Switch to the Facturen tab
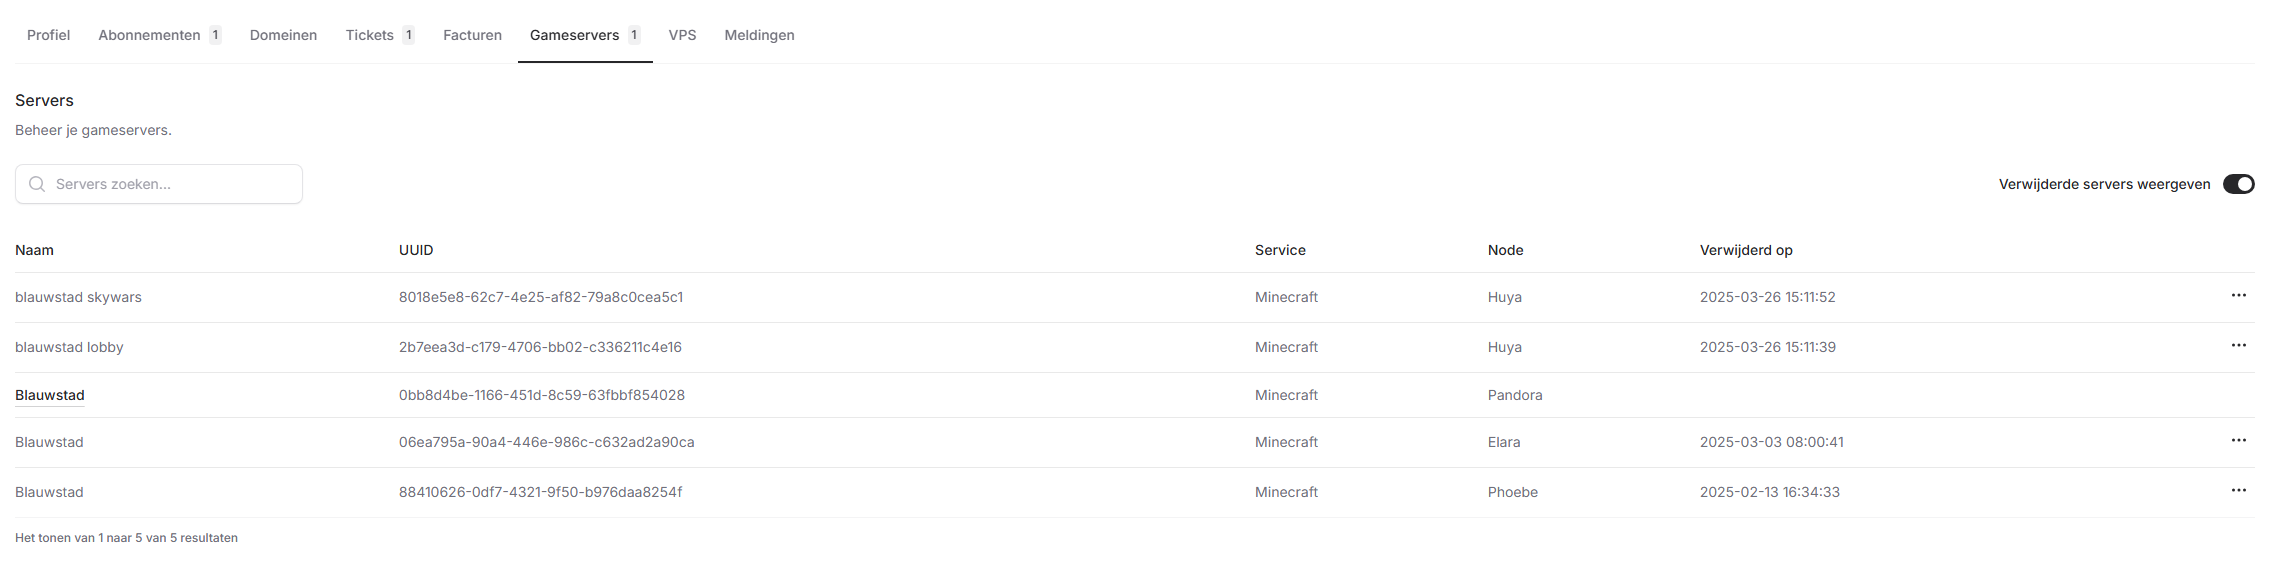This screenshot has width=2284, height=572. tap(472, 35)
